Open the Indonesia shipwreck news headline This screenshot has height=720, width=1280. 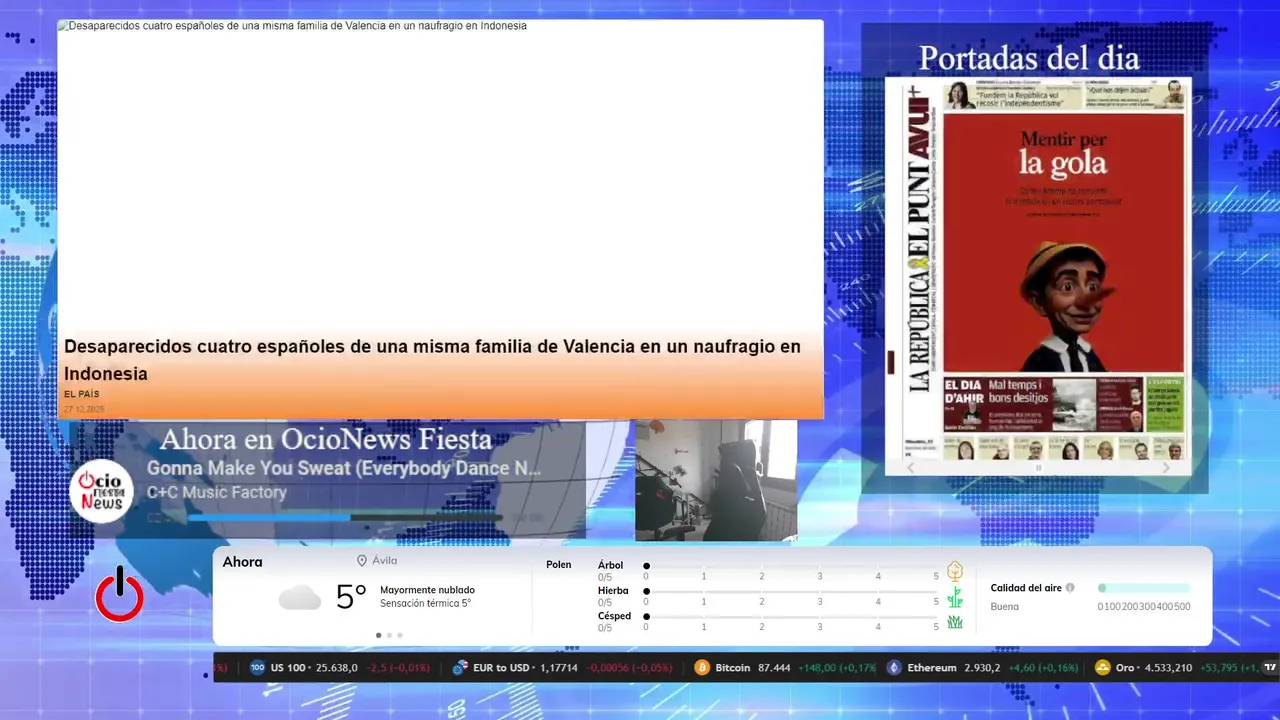(432, 360)
